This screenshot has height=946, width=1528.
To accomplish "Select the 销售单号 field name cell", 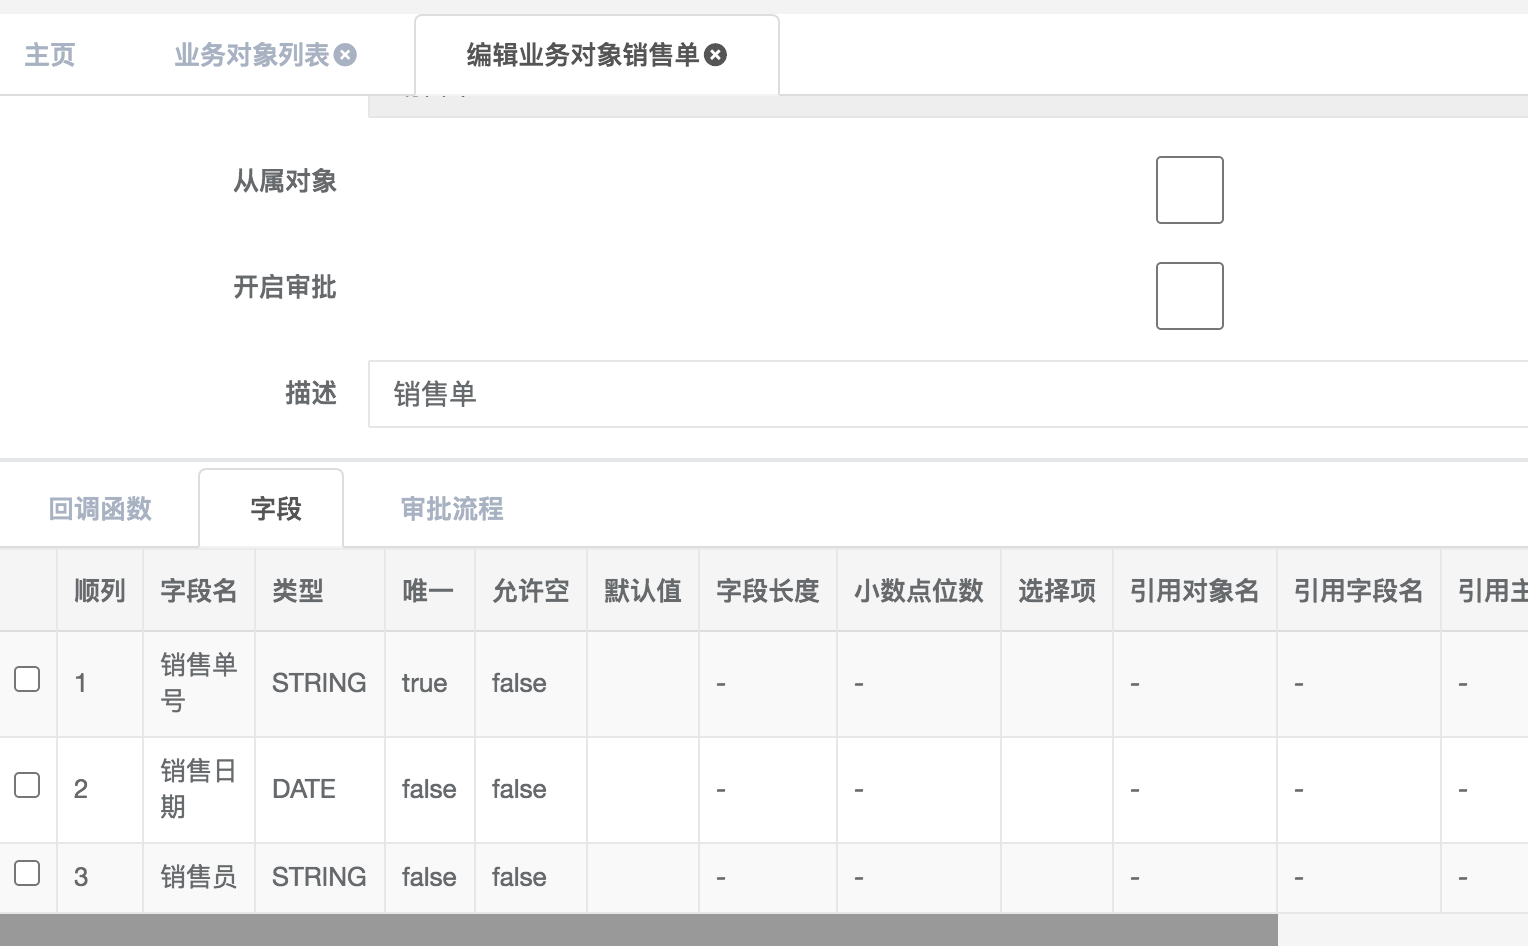I will click(199, 683).
